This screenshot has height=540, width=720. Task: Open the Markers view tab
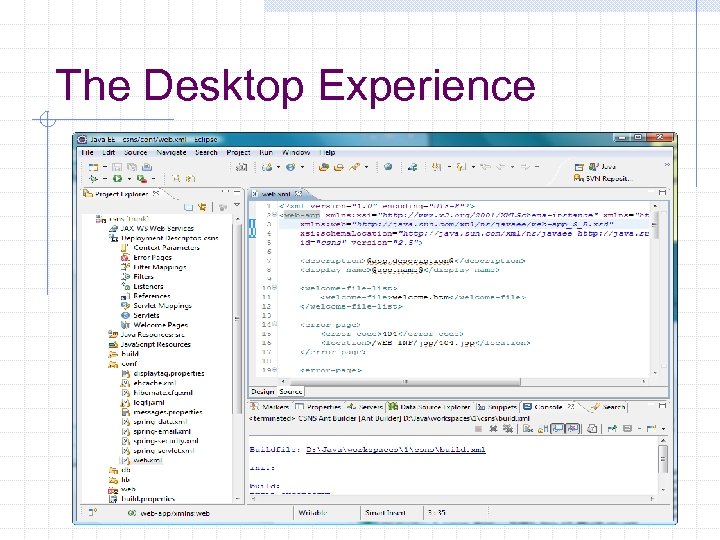click(270, 407)
